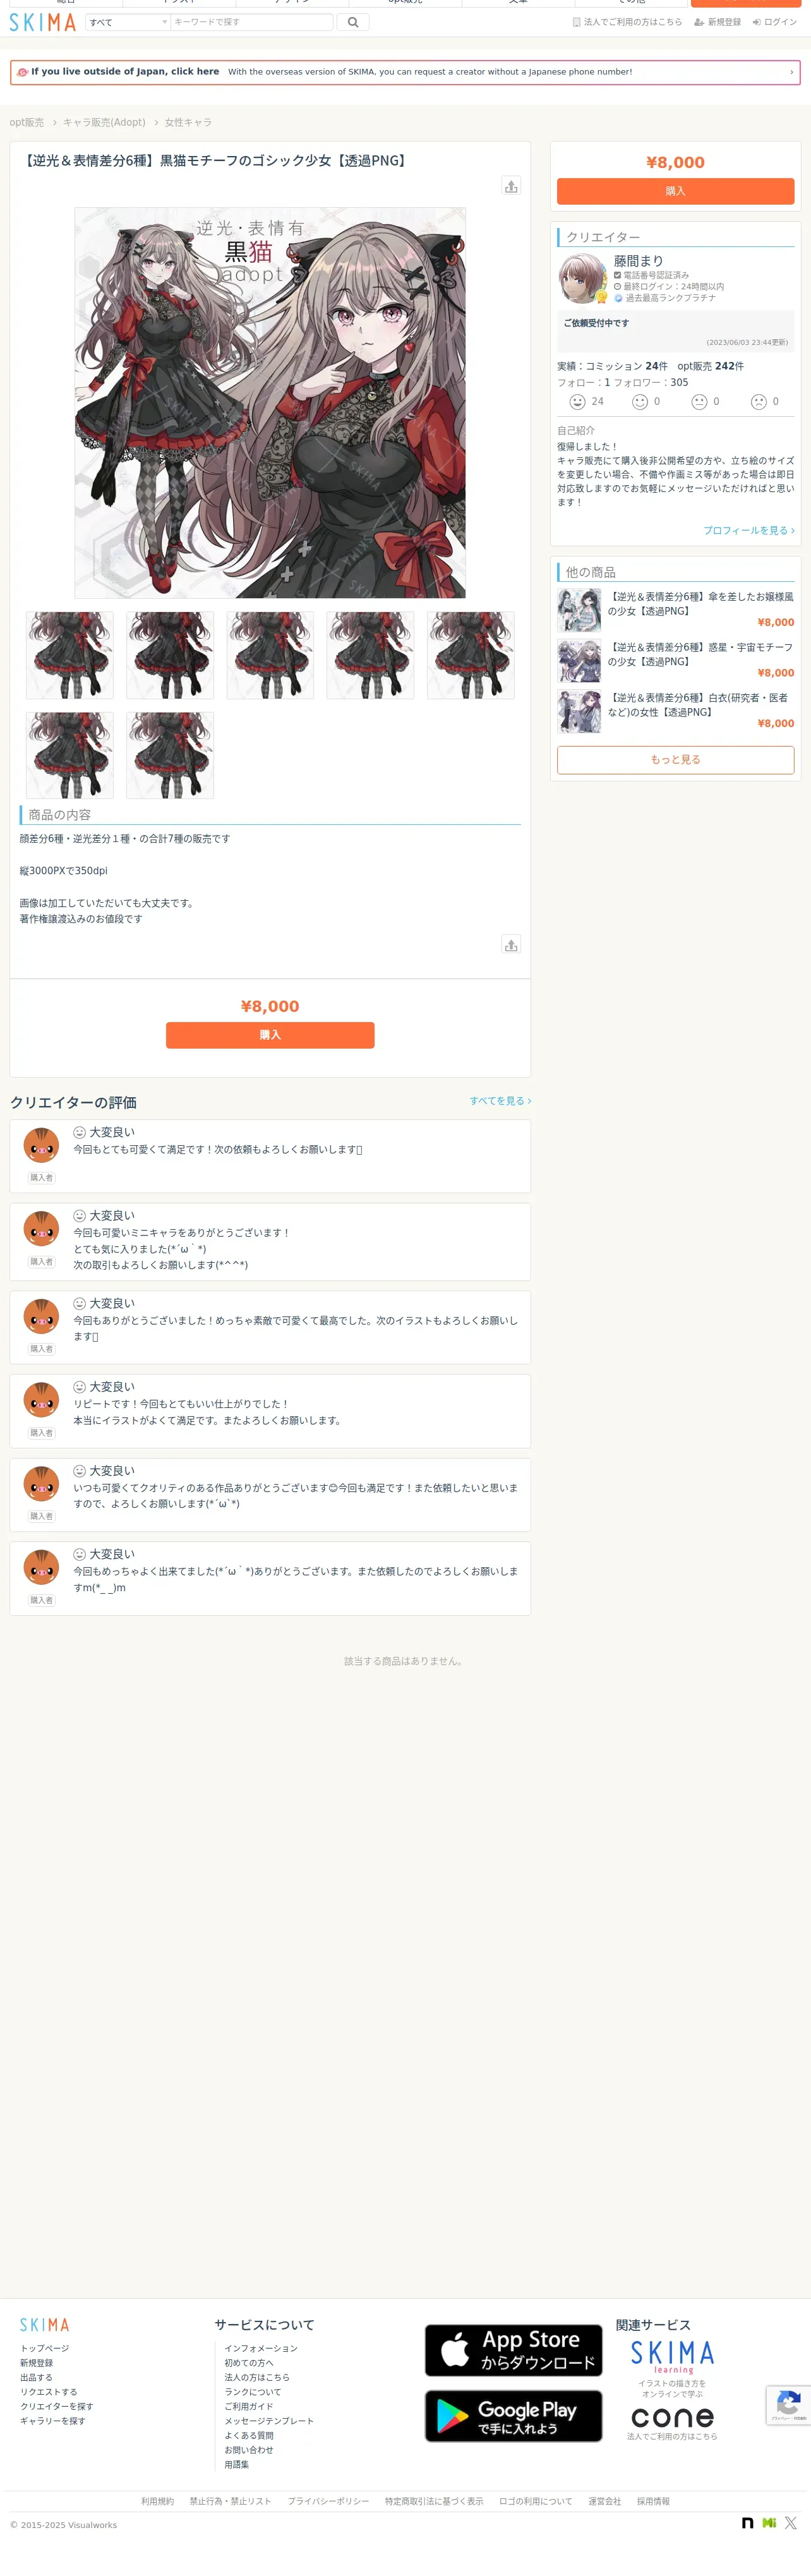The width and height of the screenshot is (811, 2576).
Task: Go to 女性キャラ breadcrumb
Action: point(188,122)
